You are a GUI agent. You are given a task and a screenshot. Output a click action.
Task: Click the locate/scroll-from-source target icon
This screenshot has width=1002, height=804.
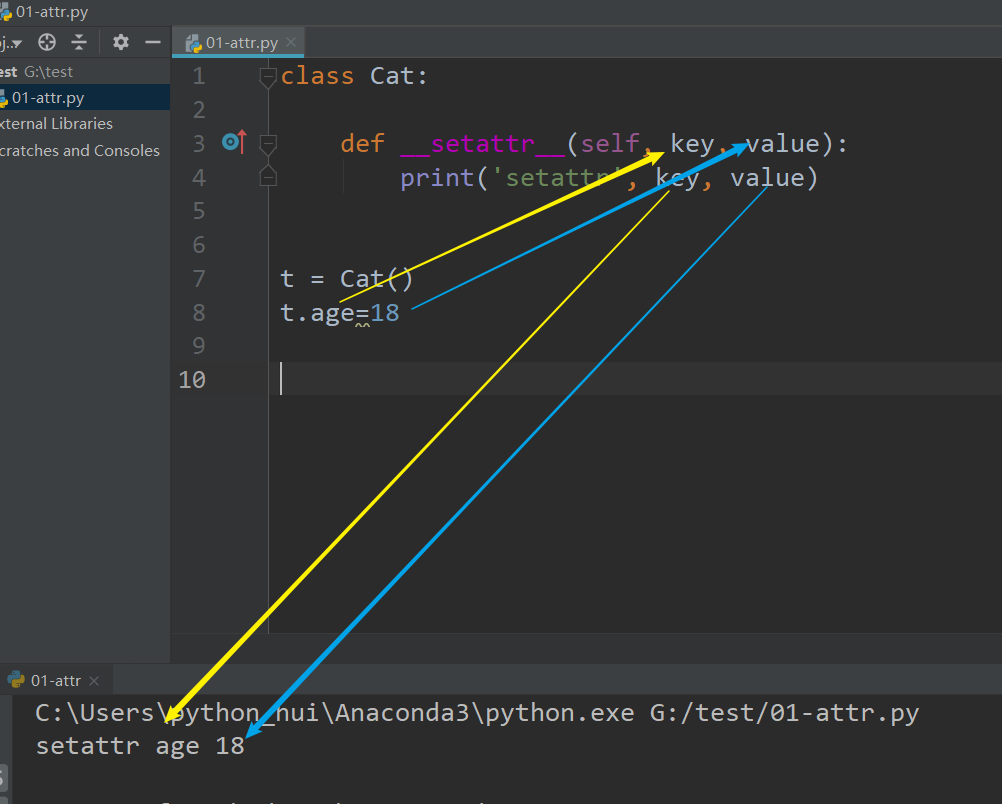point(47,43)
